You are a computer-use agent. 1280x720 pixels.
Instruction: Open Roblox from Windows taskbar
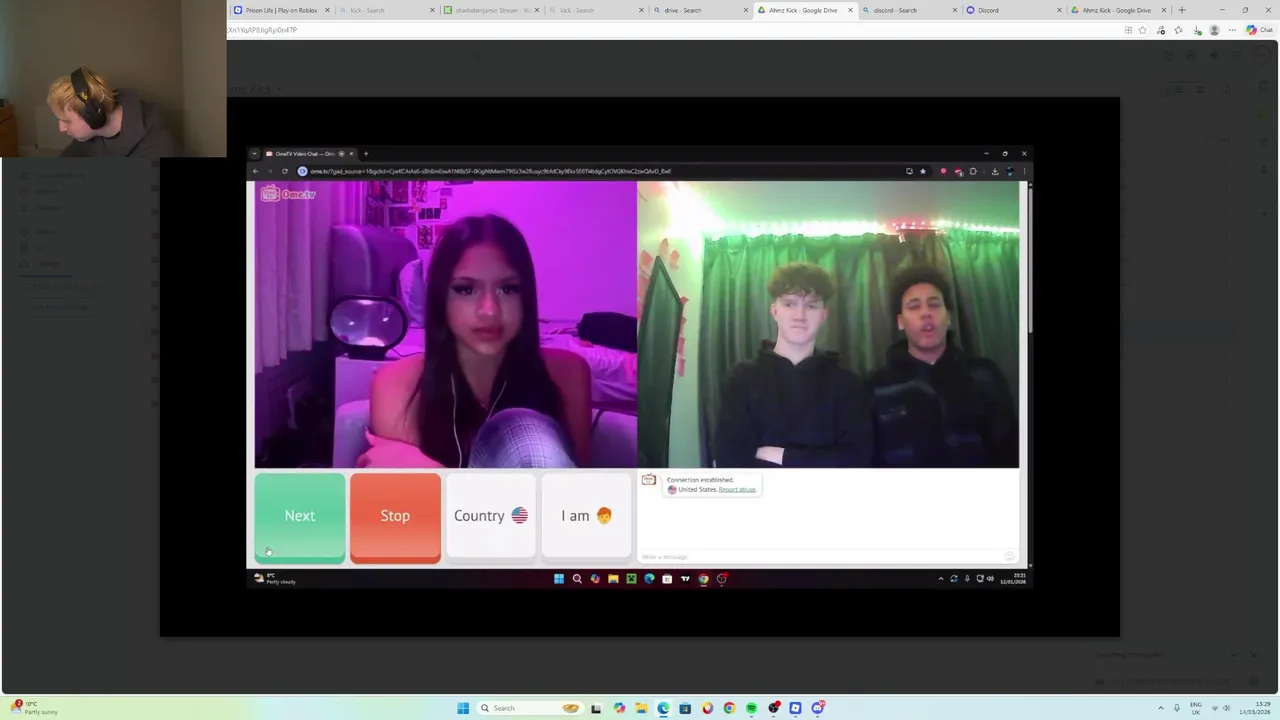(x=795, y=708)
